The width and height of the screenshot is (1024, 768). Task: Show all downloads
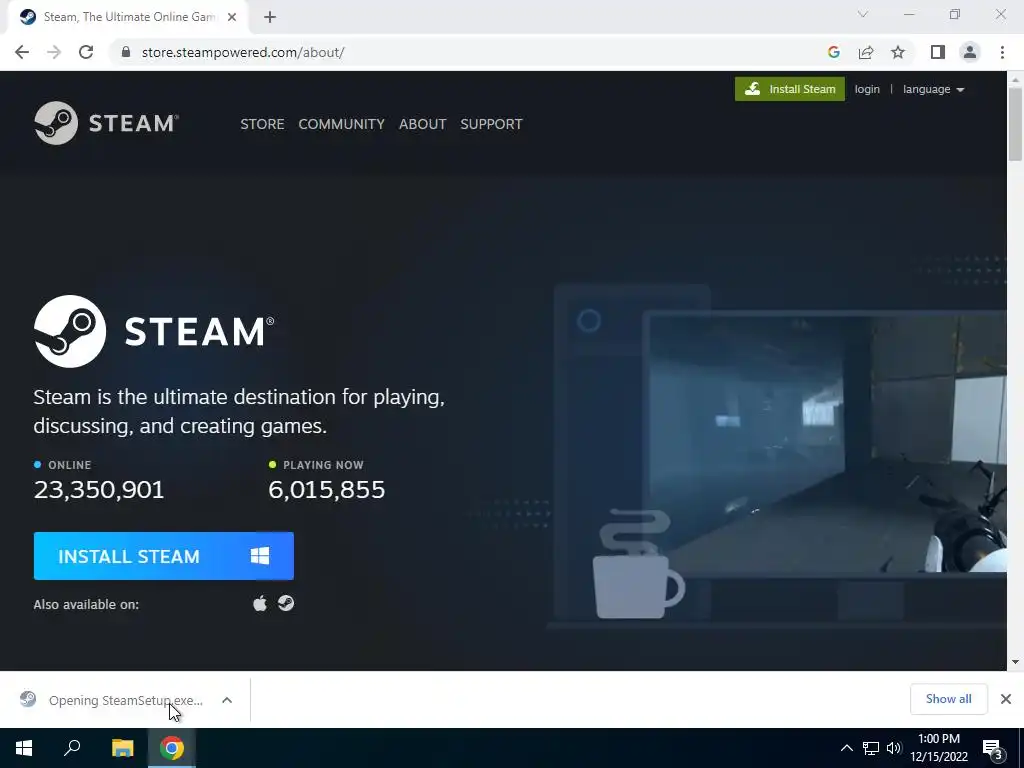(x=948, y=699)
